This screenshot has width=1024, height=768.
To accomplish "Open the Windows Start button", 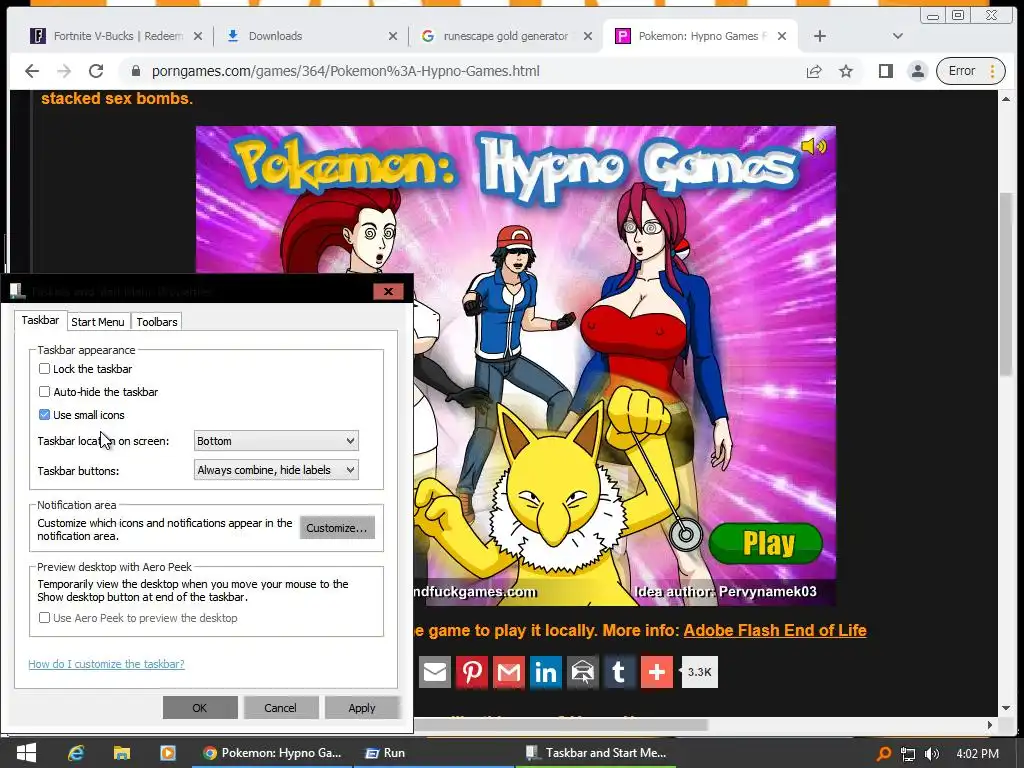I will pyautogui.click(x=26, y=753).
